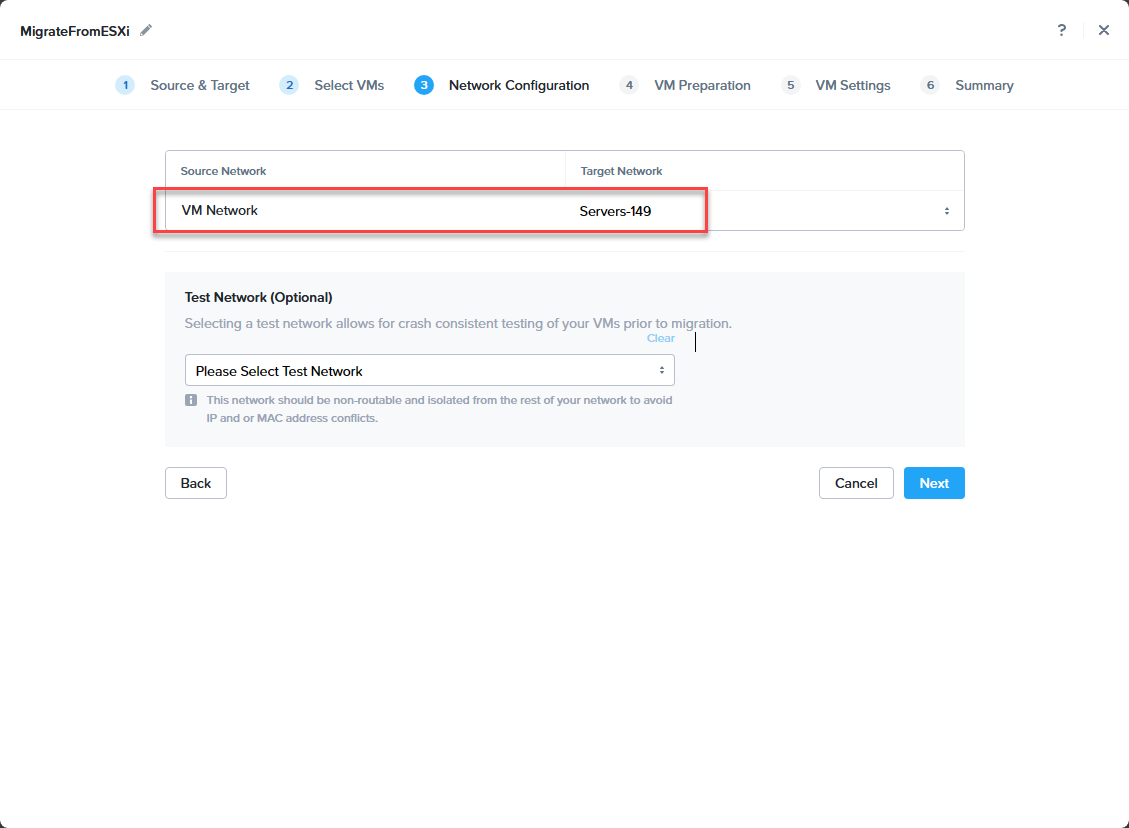Click step 1 circle icon
The width and height of the screenshot is (1129, 828).
pos(125,85)
